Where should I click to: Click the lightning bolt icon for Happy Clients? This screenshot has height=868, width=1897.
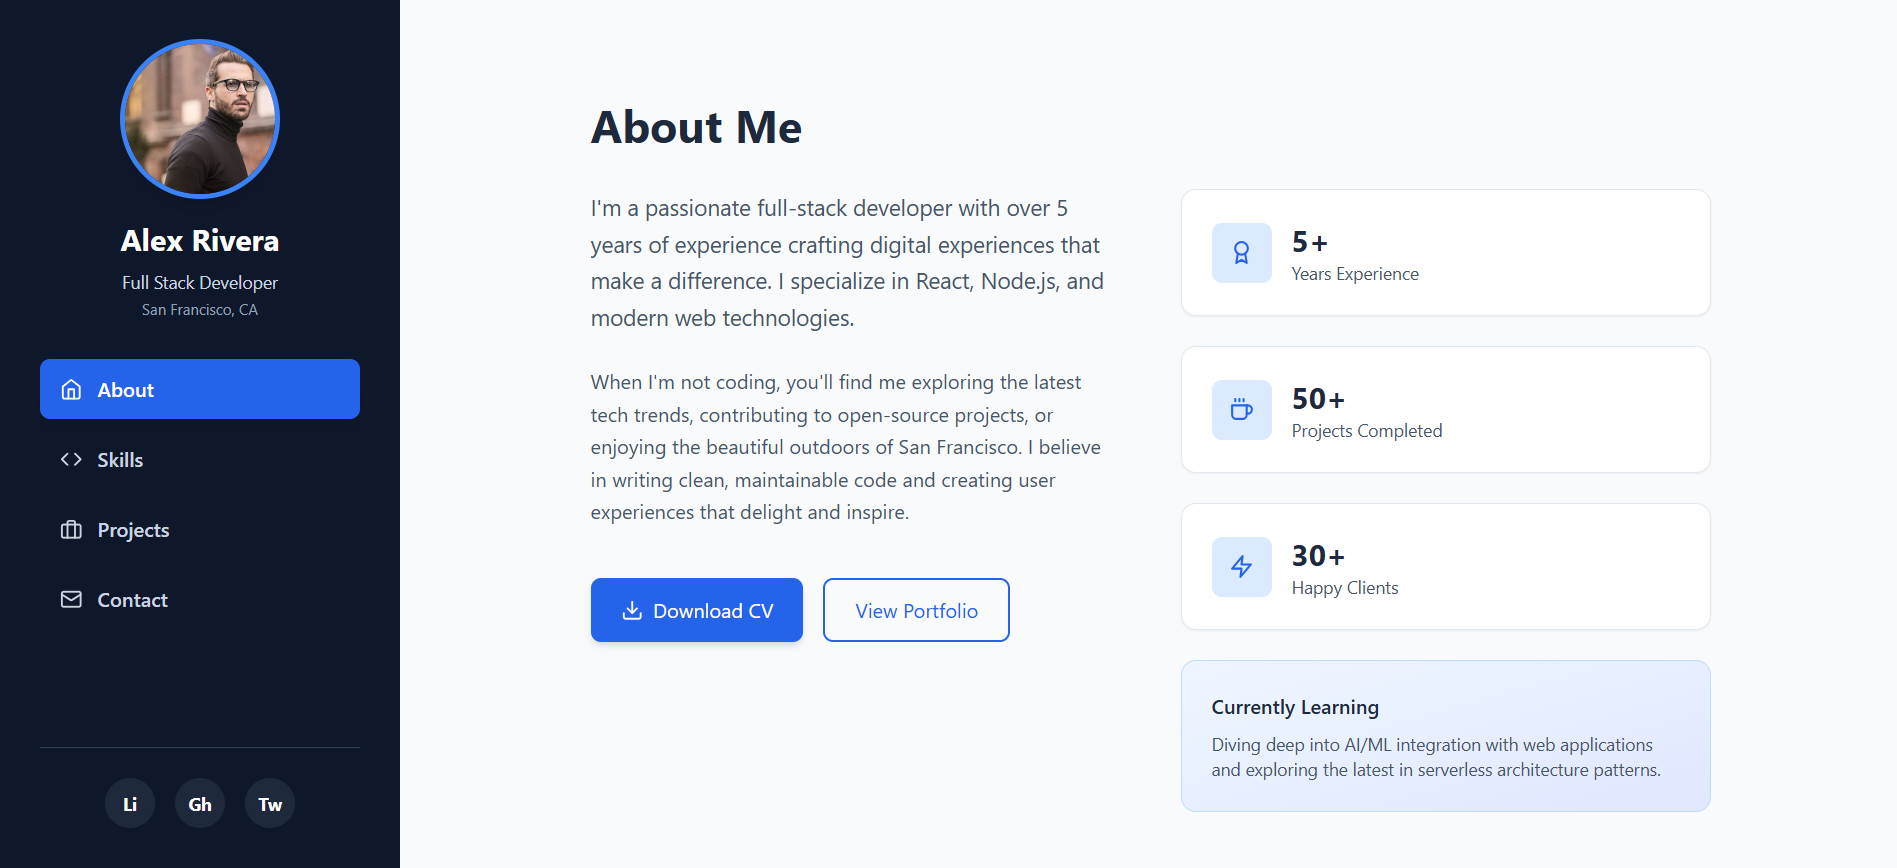pyautogui.click(x=1241, y=567)
